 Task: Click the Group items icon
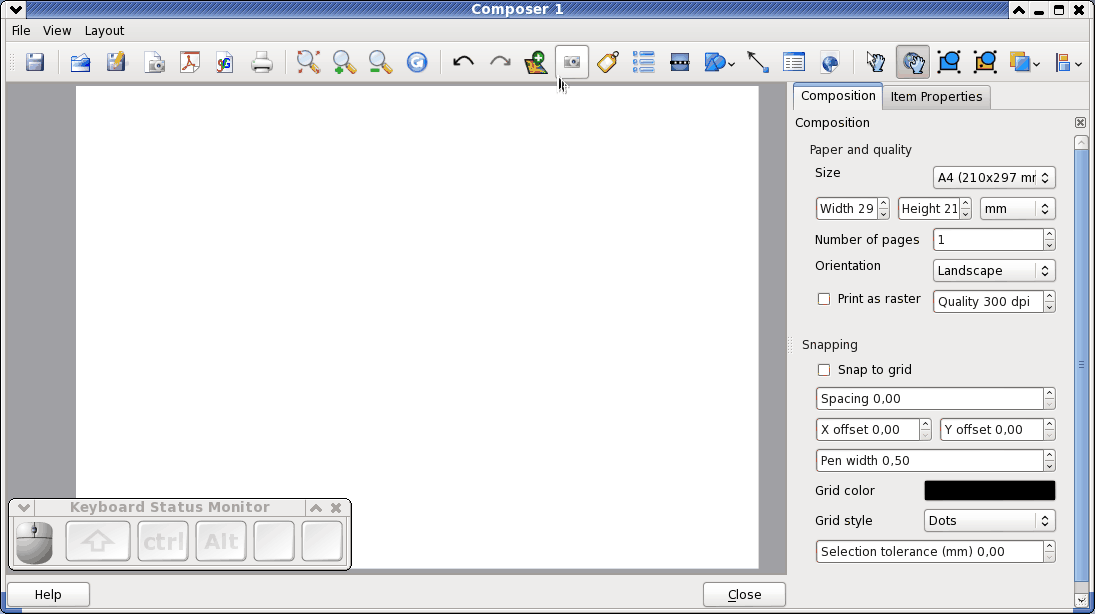point(949,62)
